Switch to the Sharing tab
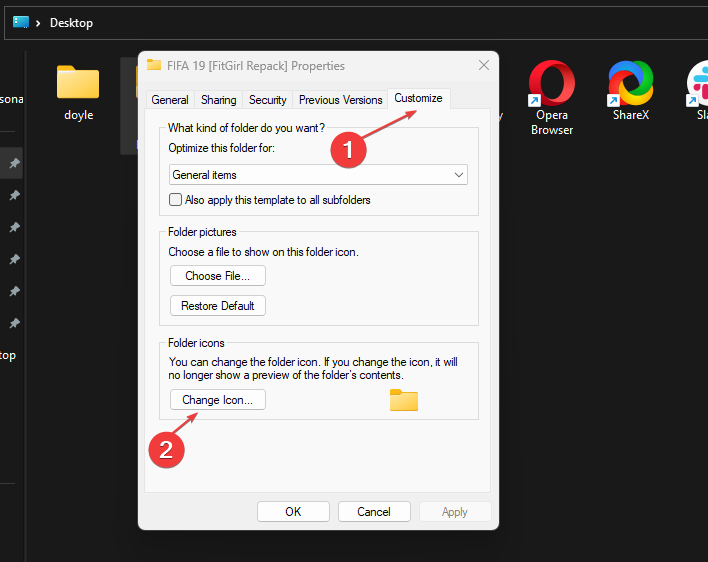Image resolution: width=708 pixels, height=562 pixels. pyautogui.click(x=219, y=100)
